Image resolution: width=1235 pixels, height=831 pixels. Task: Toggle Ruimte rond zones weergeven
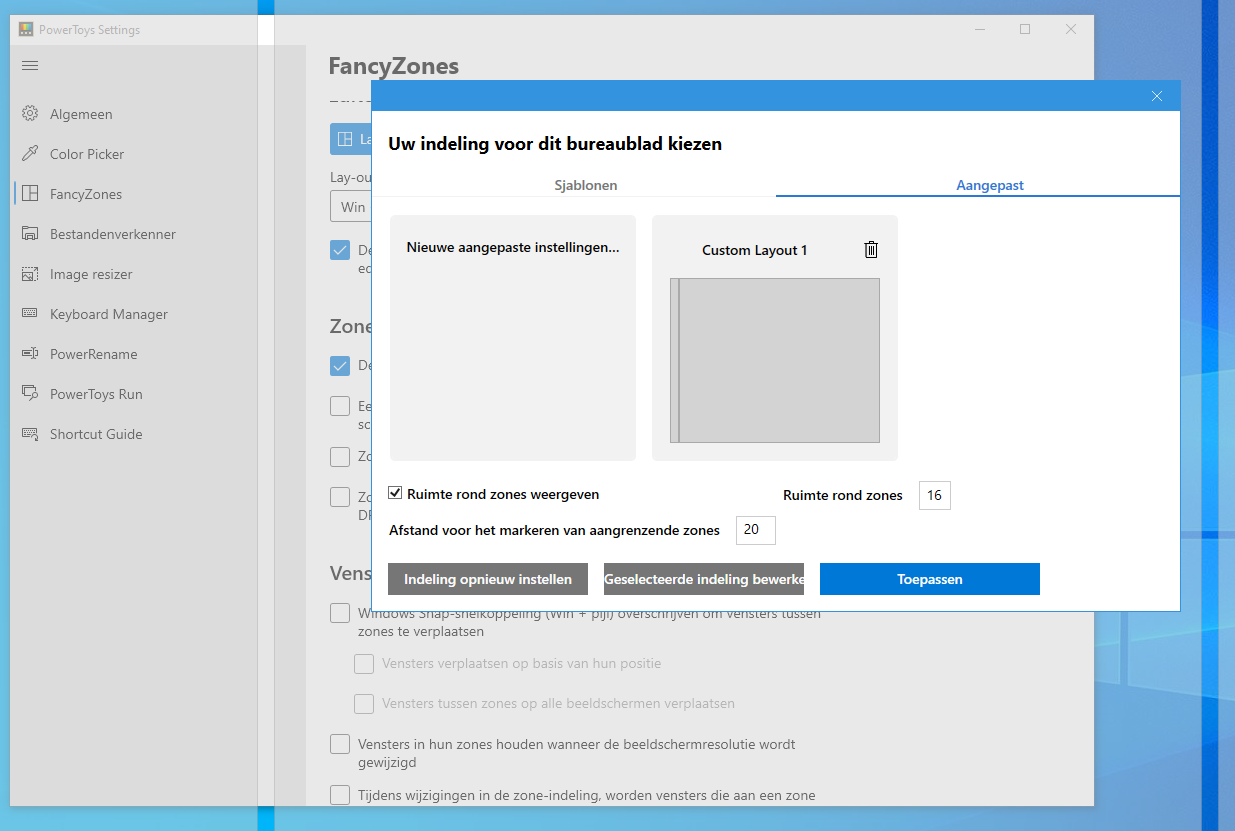395,492
